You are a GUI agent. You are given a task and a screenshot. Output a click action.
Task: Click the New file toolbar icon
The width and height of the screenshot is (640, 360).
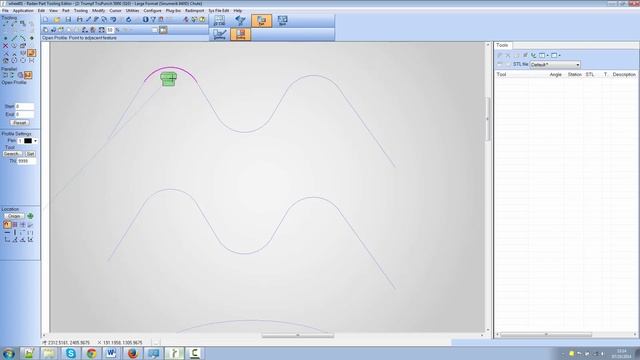point(46,20)
